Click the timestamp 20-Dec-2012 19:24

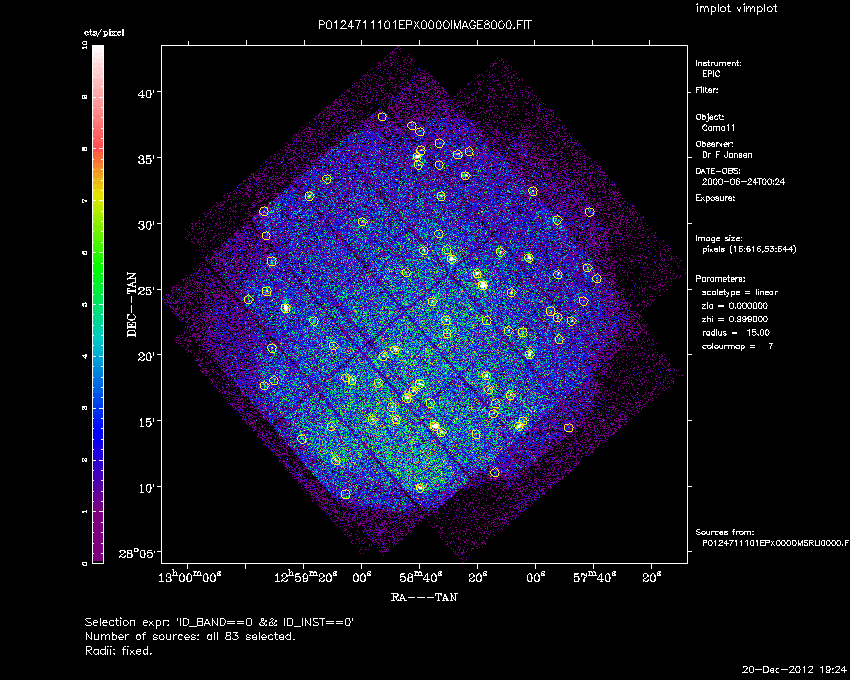click(794, 670)
